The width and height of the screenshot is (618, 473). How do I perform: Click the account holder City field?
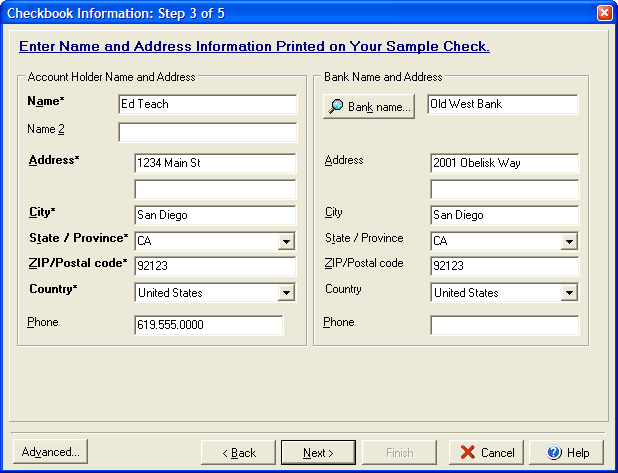pyautogui.click(x=215, y=215)
